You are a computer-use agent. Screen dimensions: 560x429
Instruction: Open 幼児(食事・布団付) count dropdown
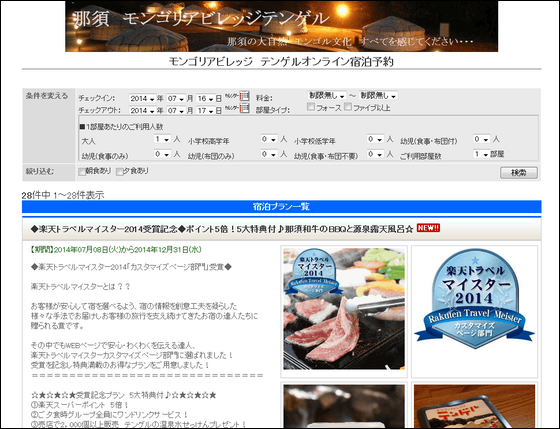(x=481, y=139)
